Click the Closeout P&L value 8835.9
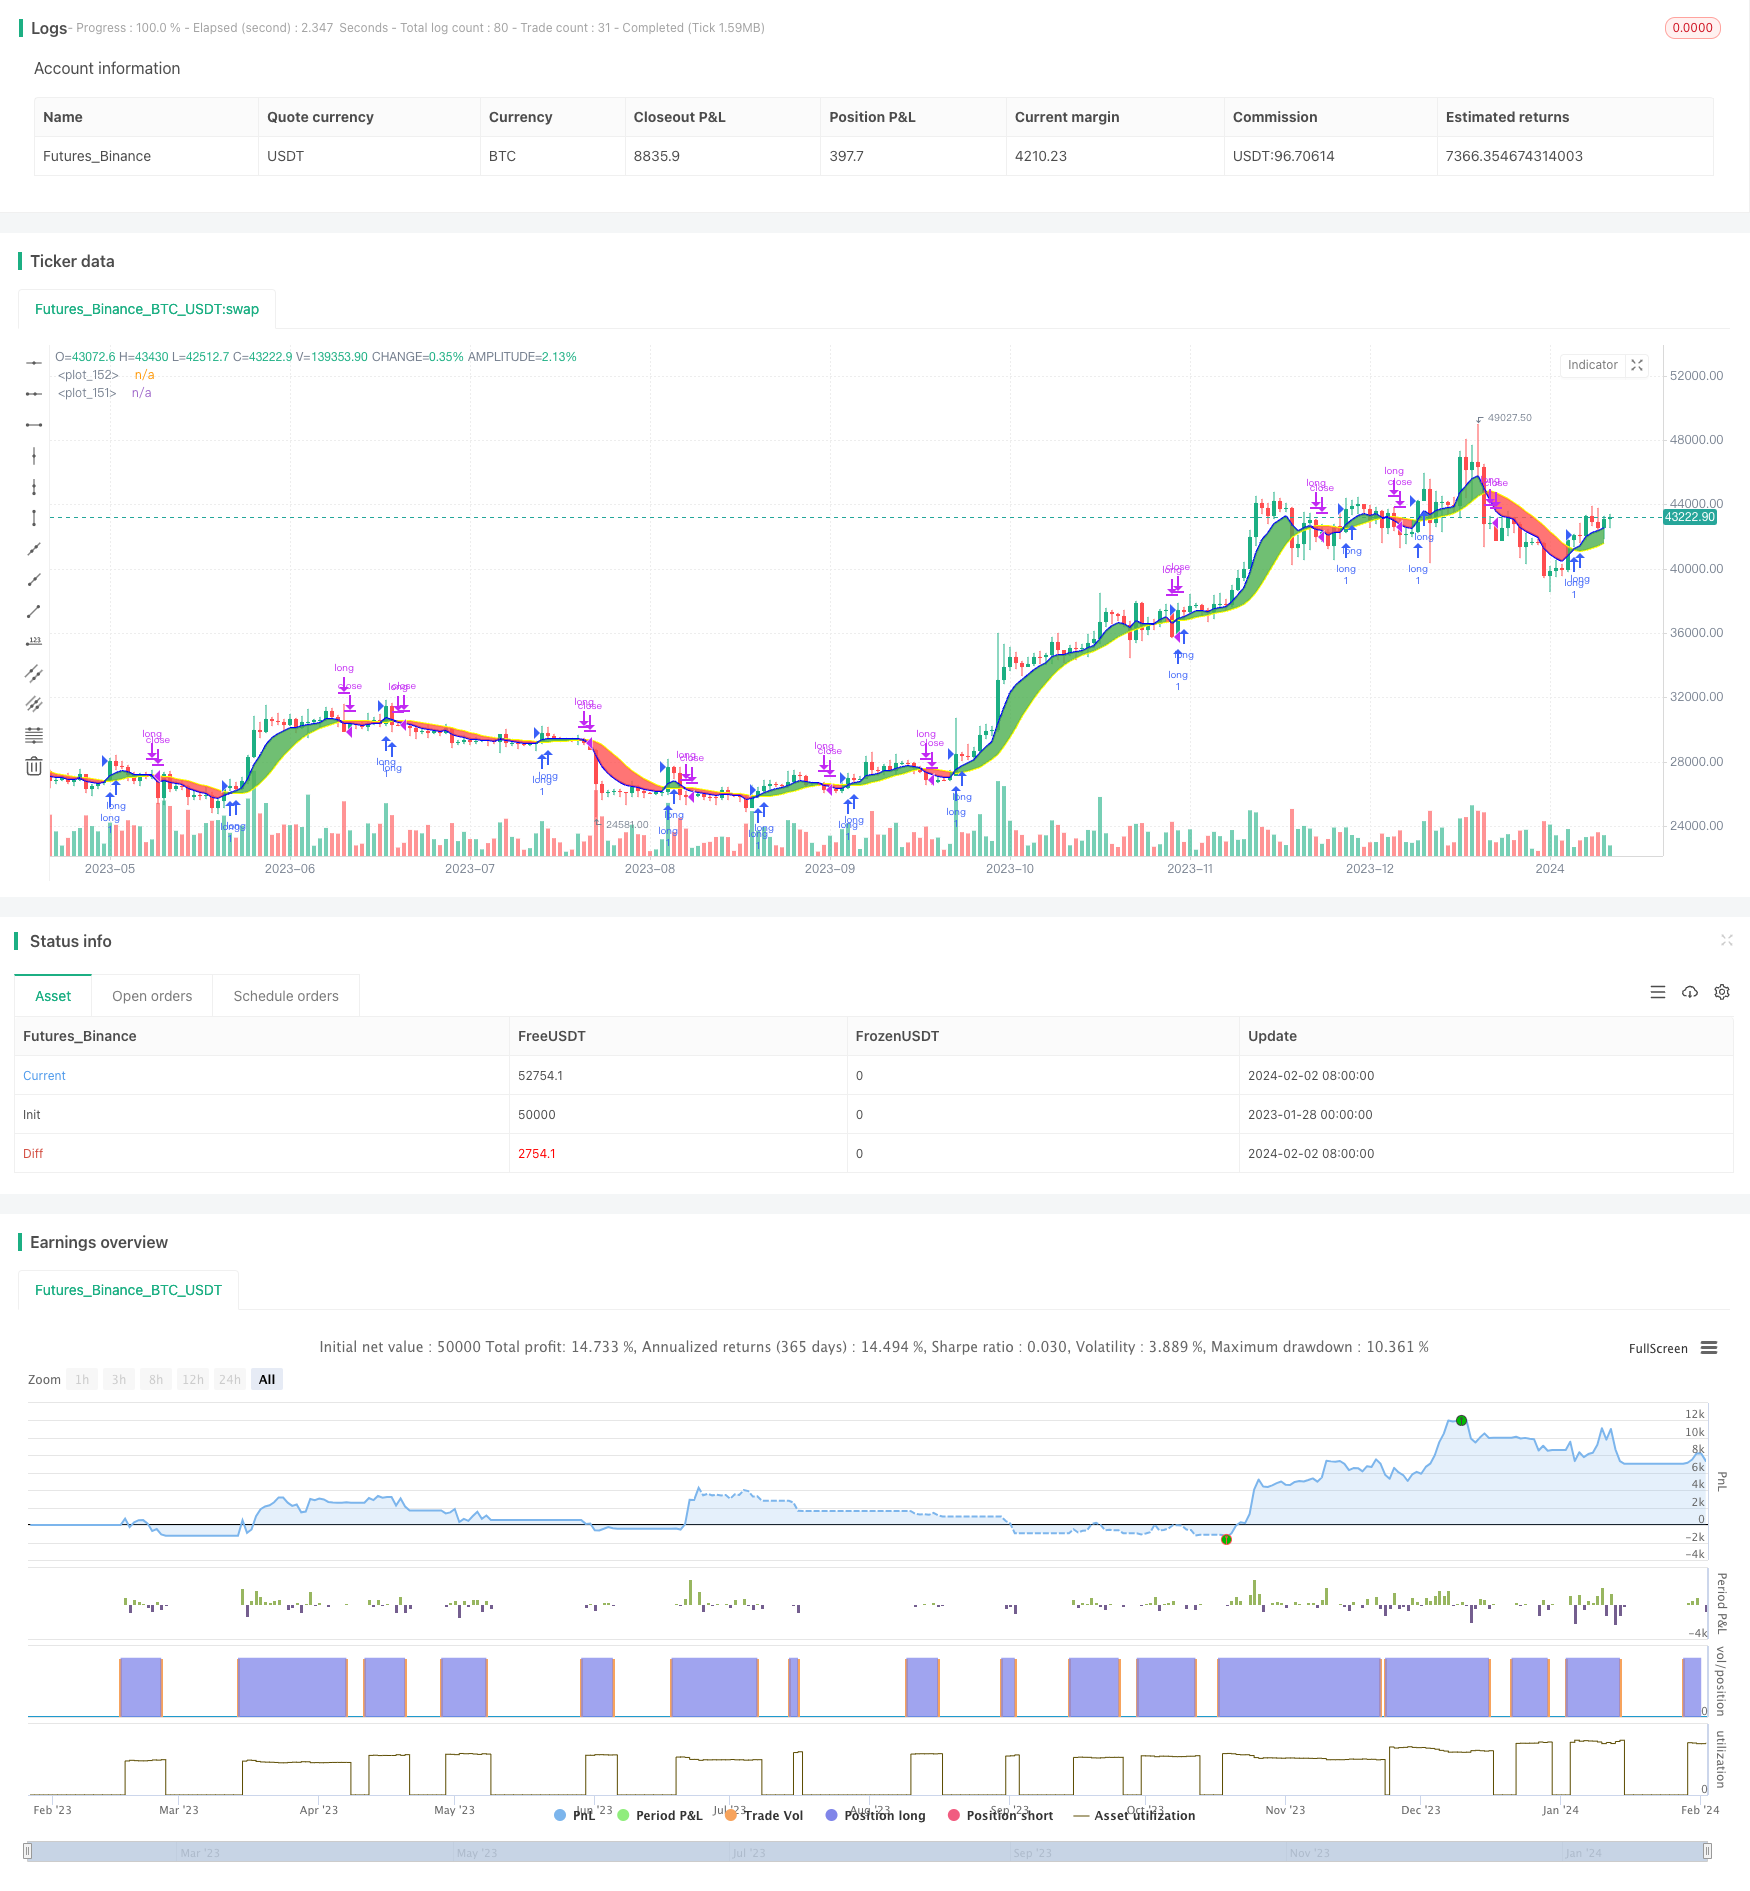Screen dimensions: 1750x1891 pyautogui.click(x=656, y=156)
